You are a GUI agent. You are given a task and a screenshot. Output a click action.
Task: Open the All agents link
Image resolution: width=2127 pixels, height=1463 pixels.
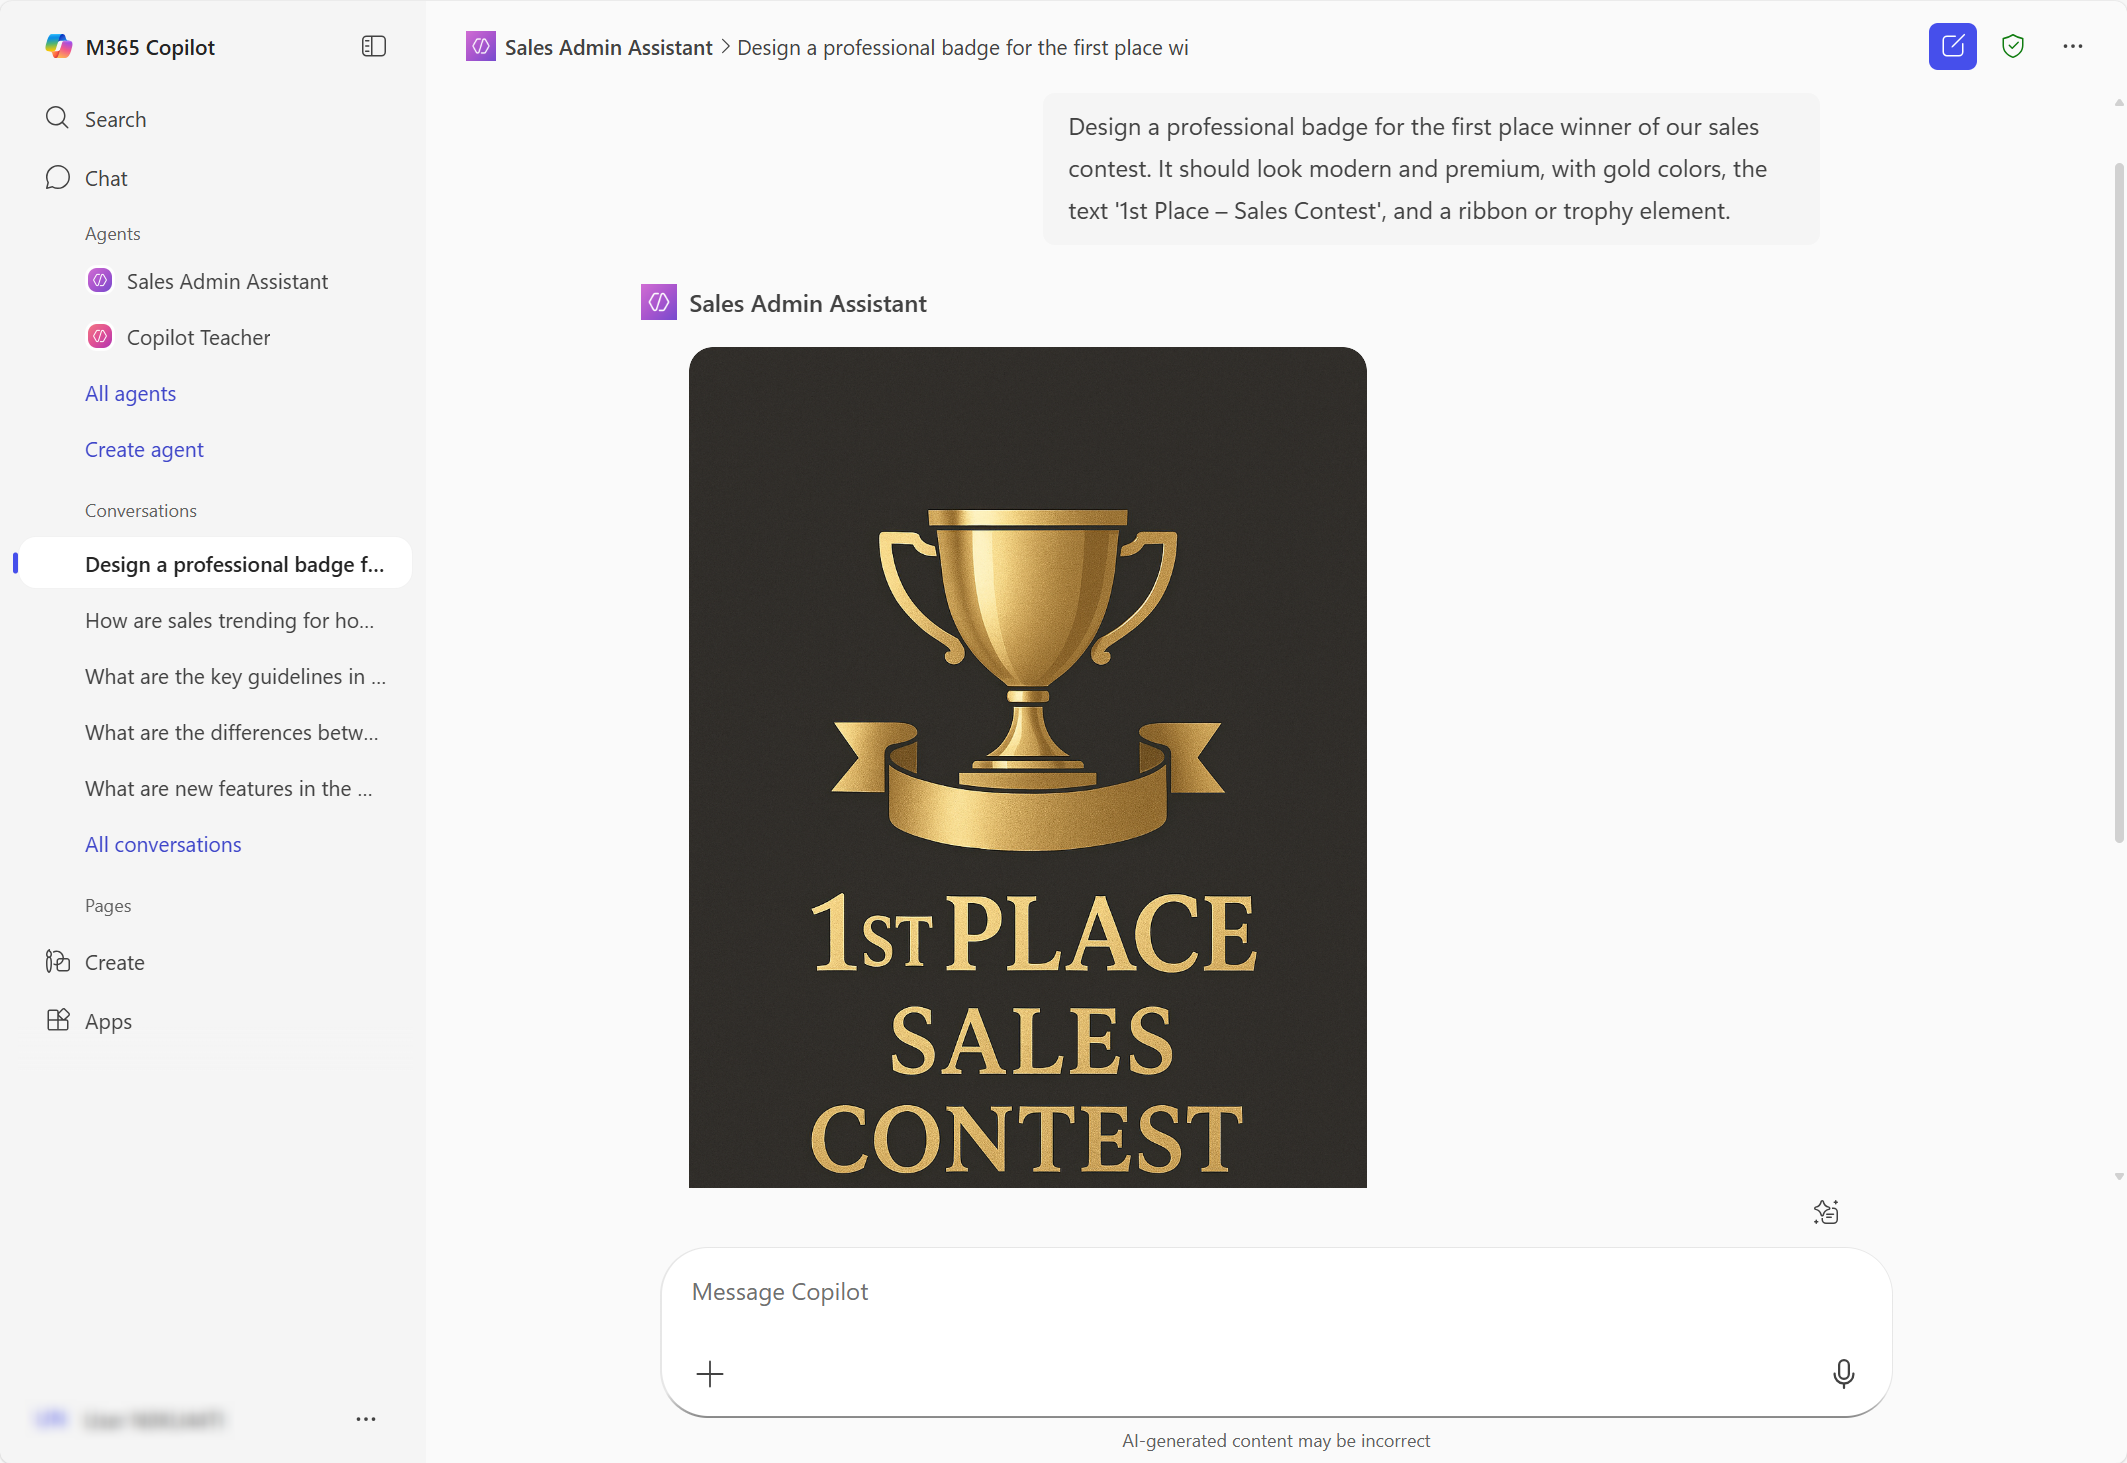130,394
